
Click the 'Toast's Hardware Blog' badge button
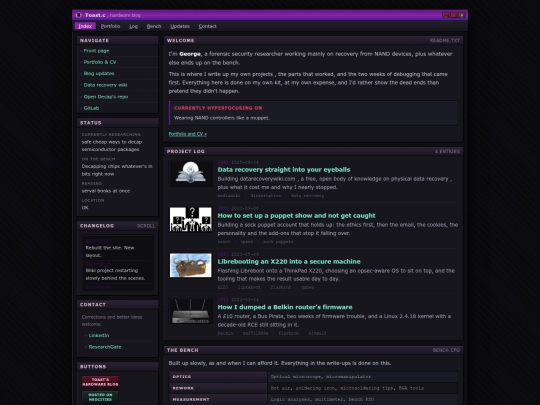pyautogui.click(x=100, y=382)
